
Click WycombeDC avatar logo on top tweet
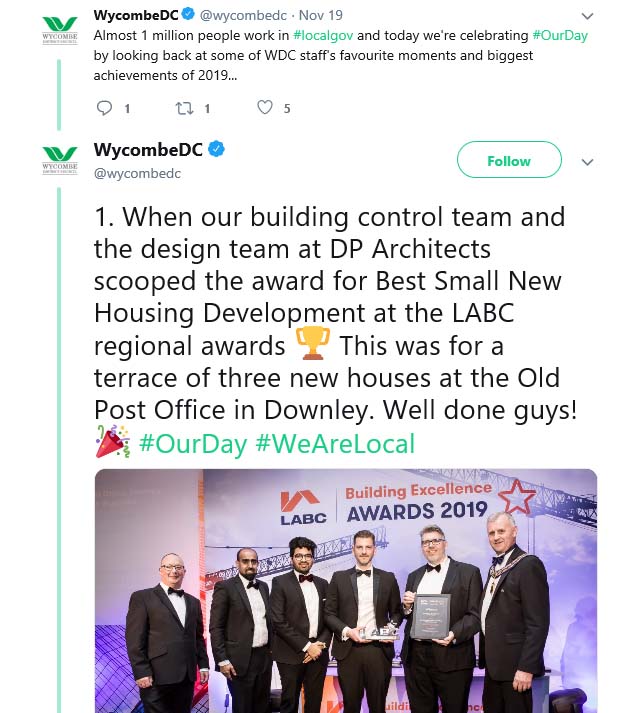(x=60, y=30)
